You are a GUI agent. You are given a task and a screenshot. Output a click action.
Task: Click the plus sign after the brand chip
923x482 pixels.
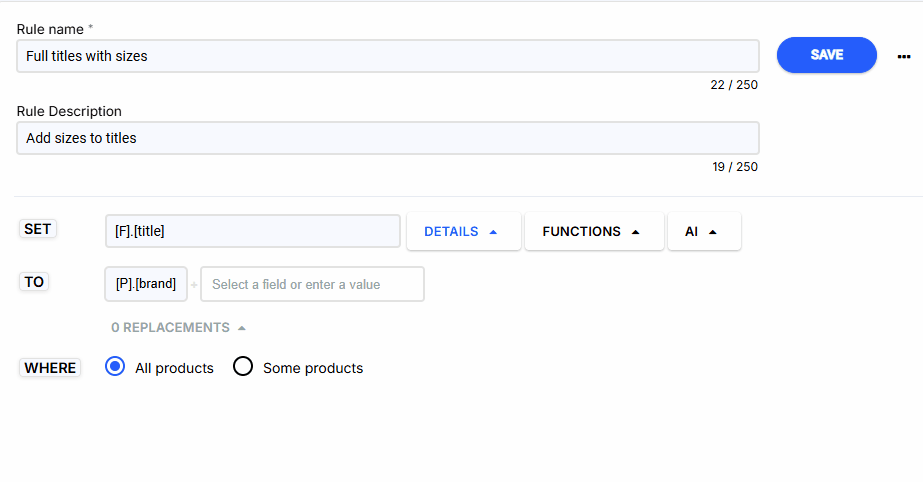194,285
